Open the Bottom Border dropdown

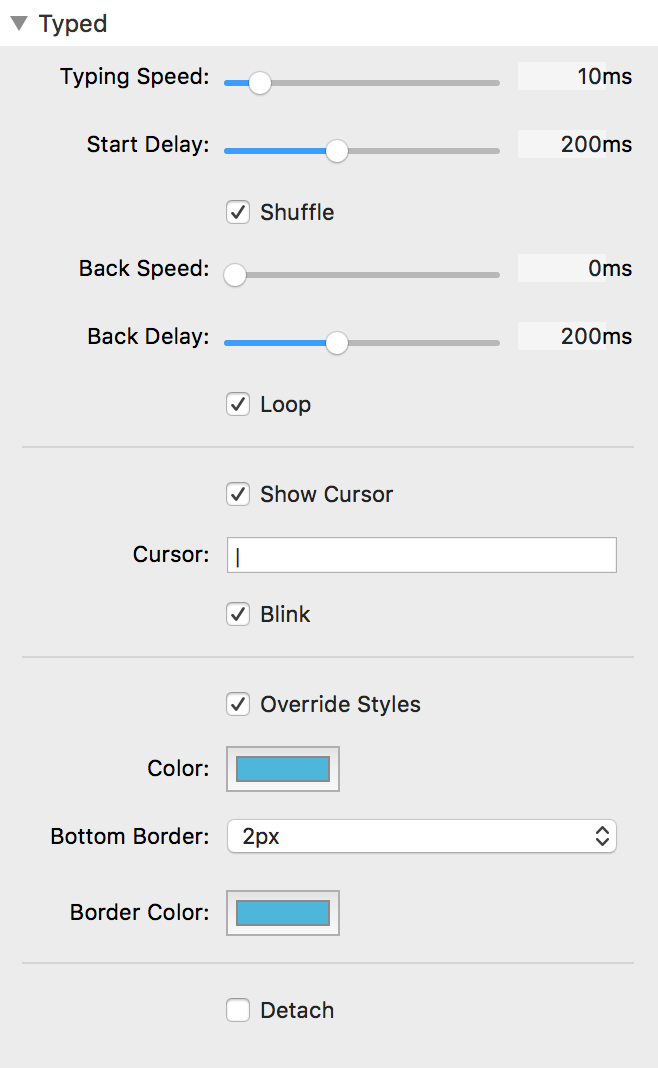[421, 836]
